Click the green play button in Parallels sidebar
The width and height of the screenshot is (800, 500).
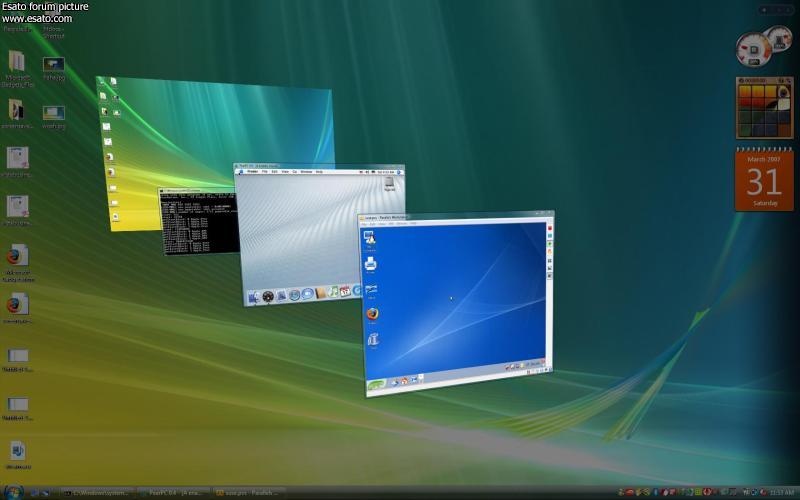point(549,244)
